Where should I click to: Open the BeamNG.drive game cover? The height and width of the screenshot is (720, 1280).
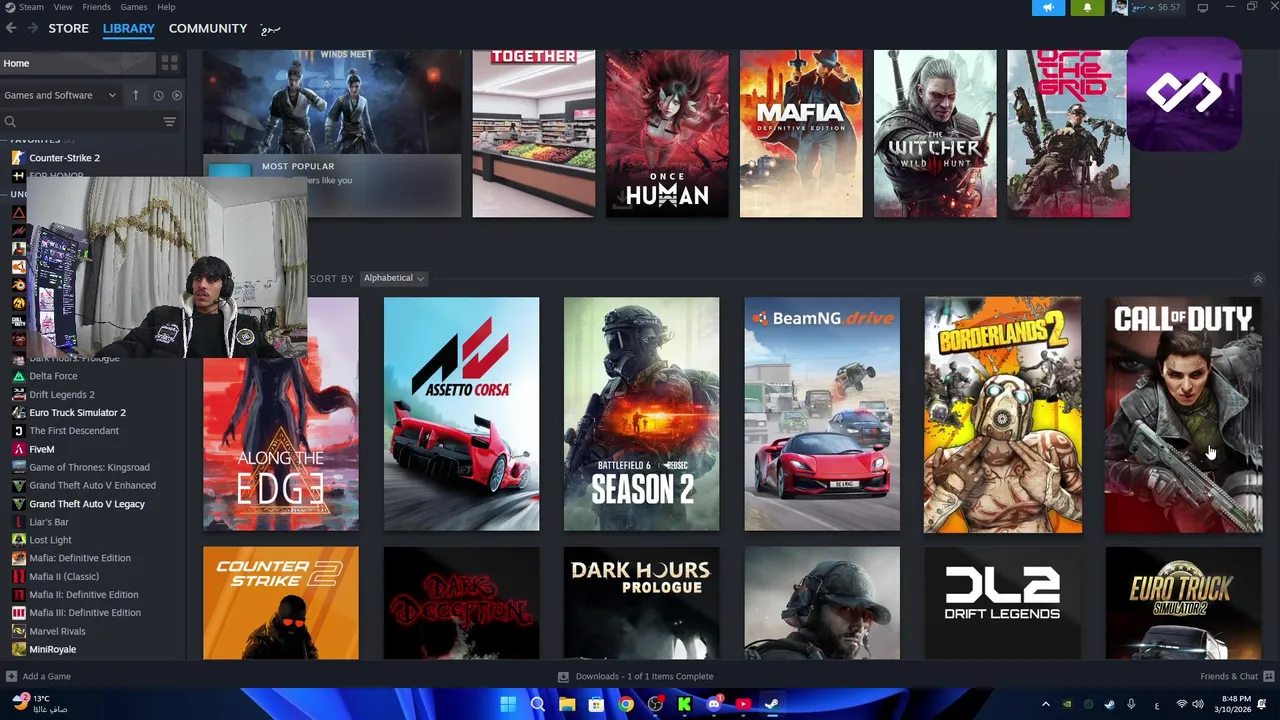pyautogui.click(x=822, y=414)
